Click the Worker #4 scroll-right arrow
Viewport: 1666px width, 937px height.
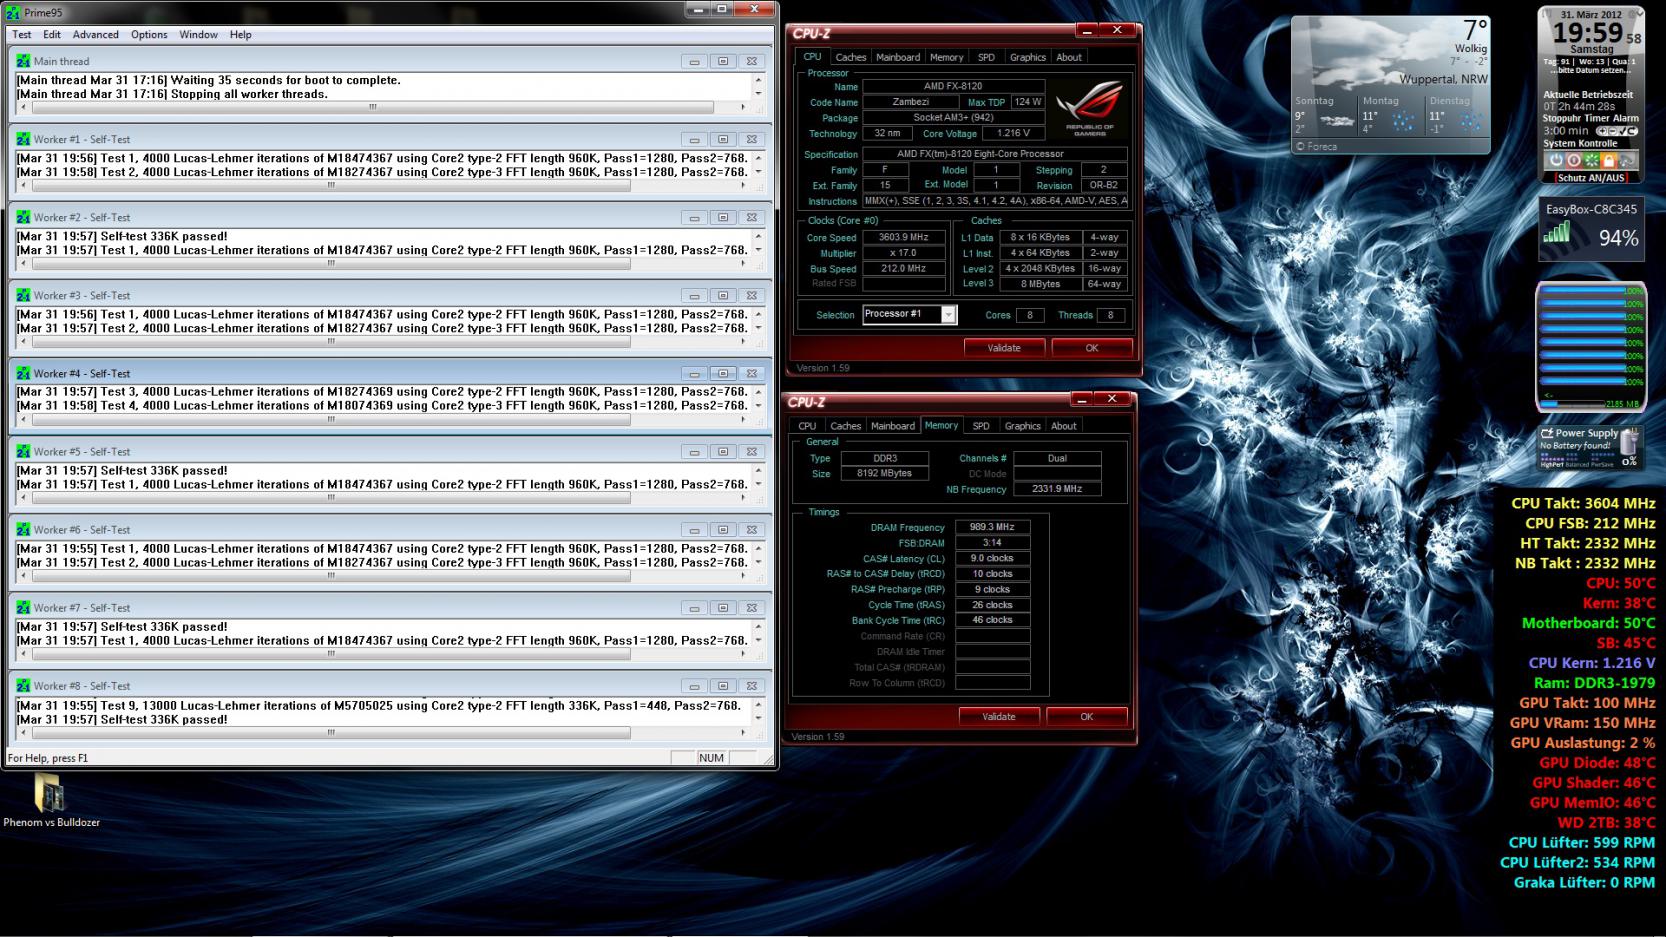742,419
